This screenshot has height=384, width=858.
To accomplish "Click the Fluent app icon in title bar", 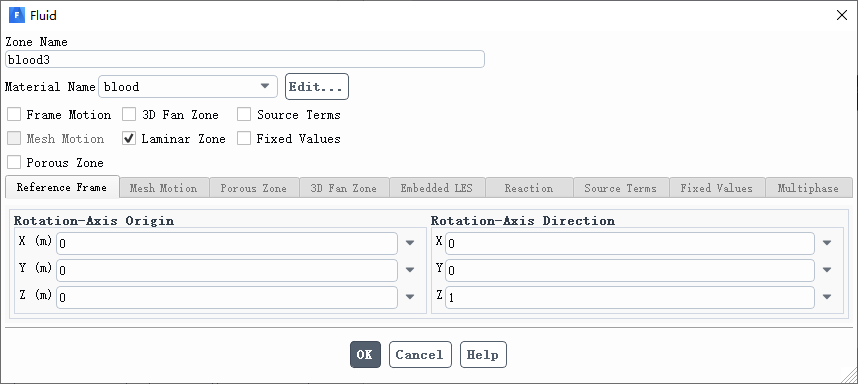I will pyautogui.click(x=16, y=15).
